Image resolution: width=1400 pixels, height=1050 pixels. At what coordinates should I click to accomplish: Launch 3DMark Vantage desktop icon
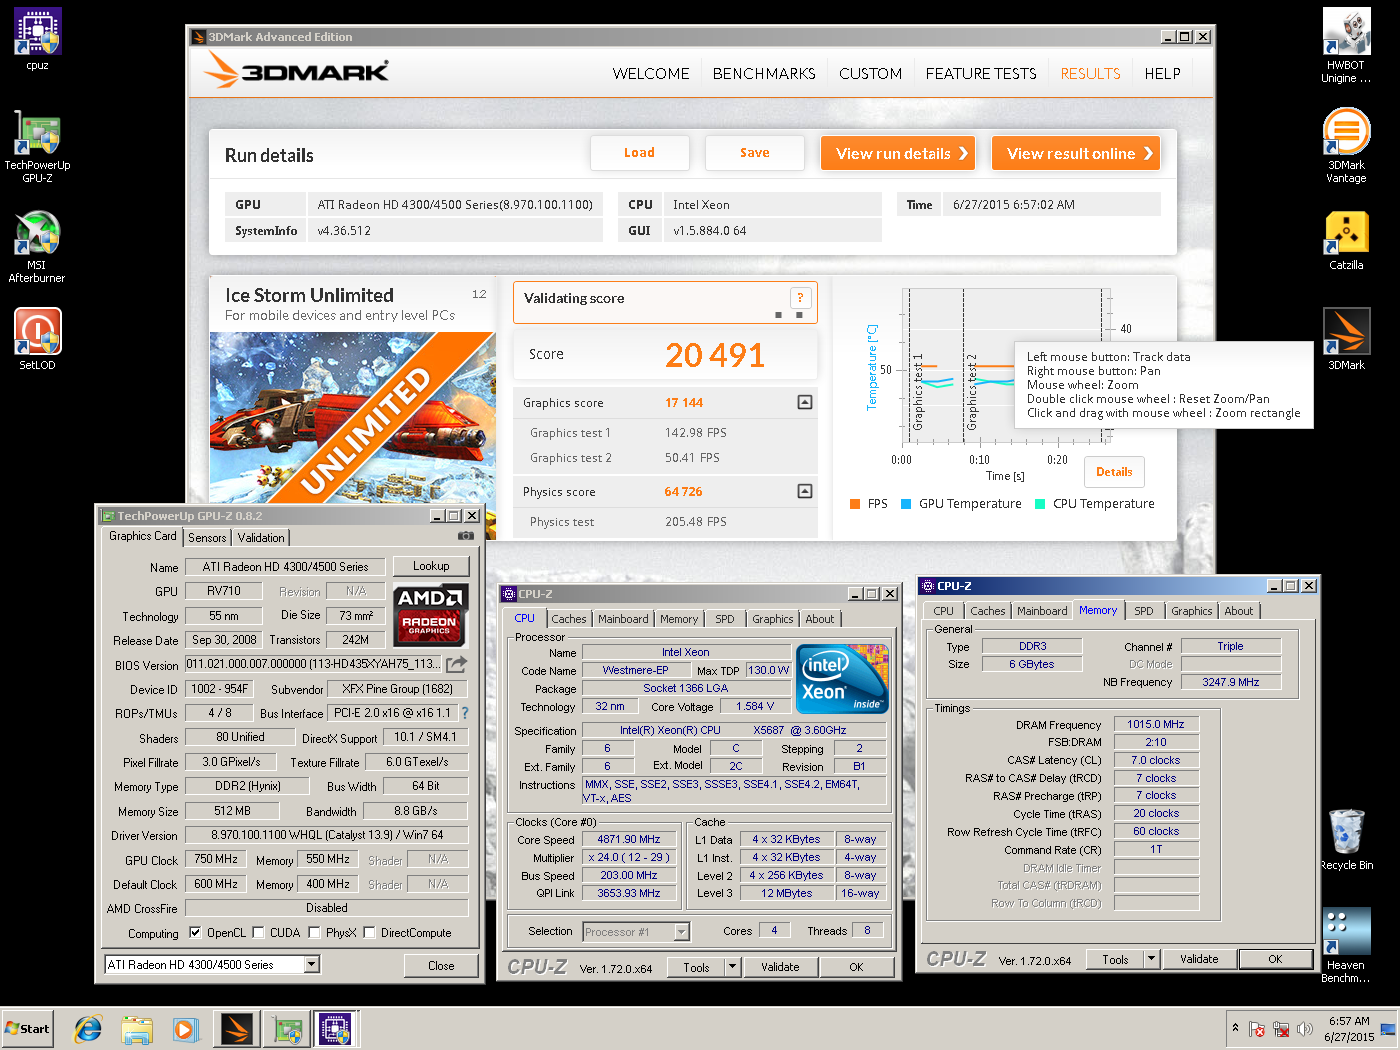[x=1346, y=146]
